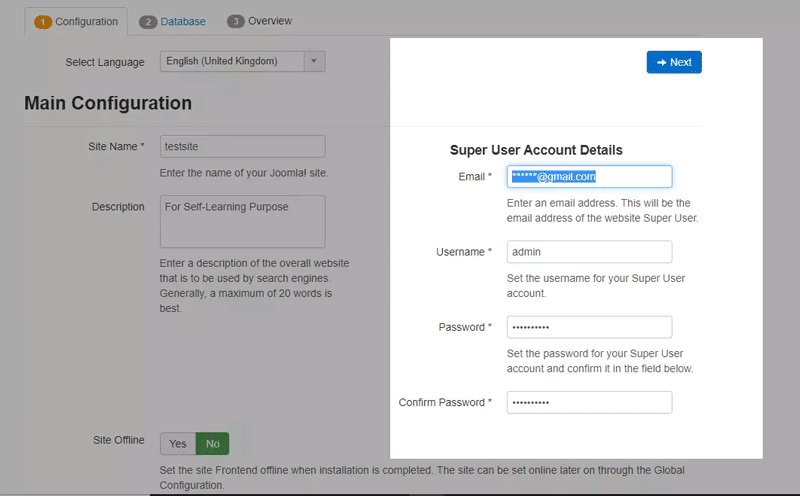Select the Email input field

click(589, 177)
